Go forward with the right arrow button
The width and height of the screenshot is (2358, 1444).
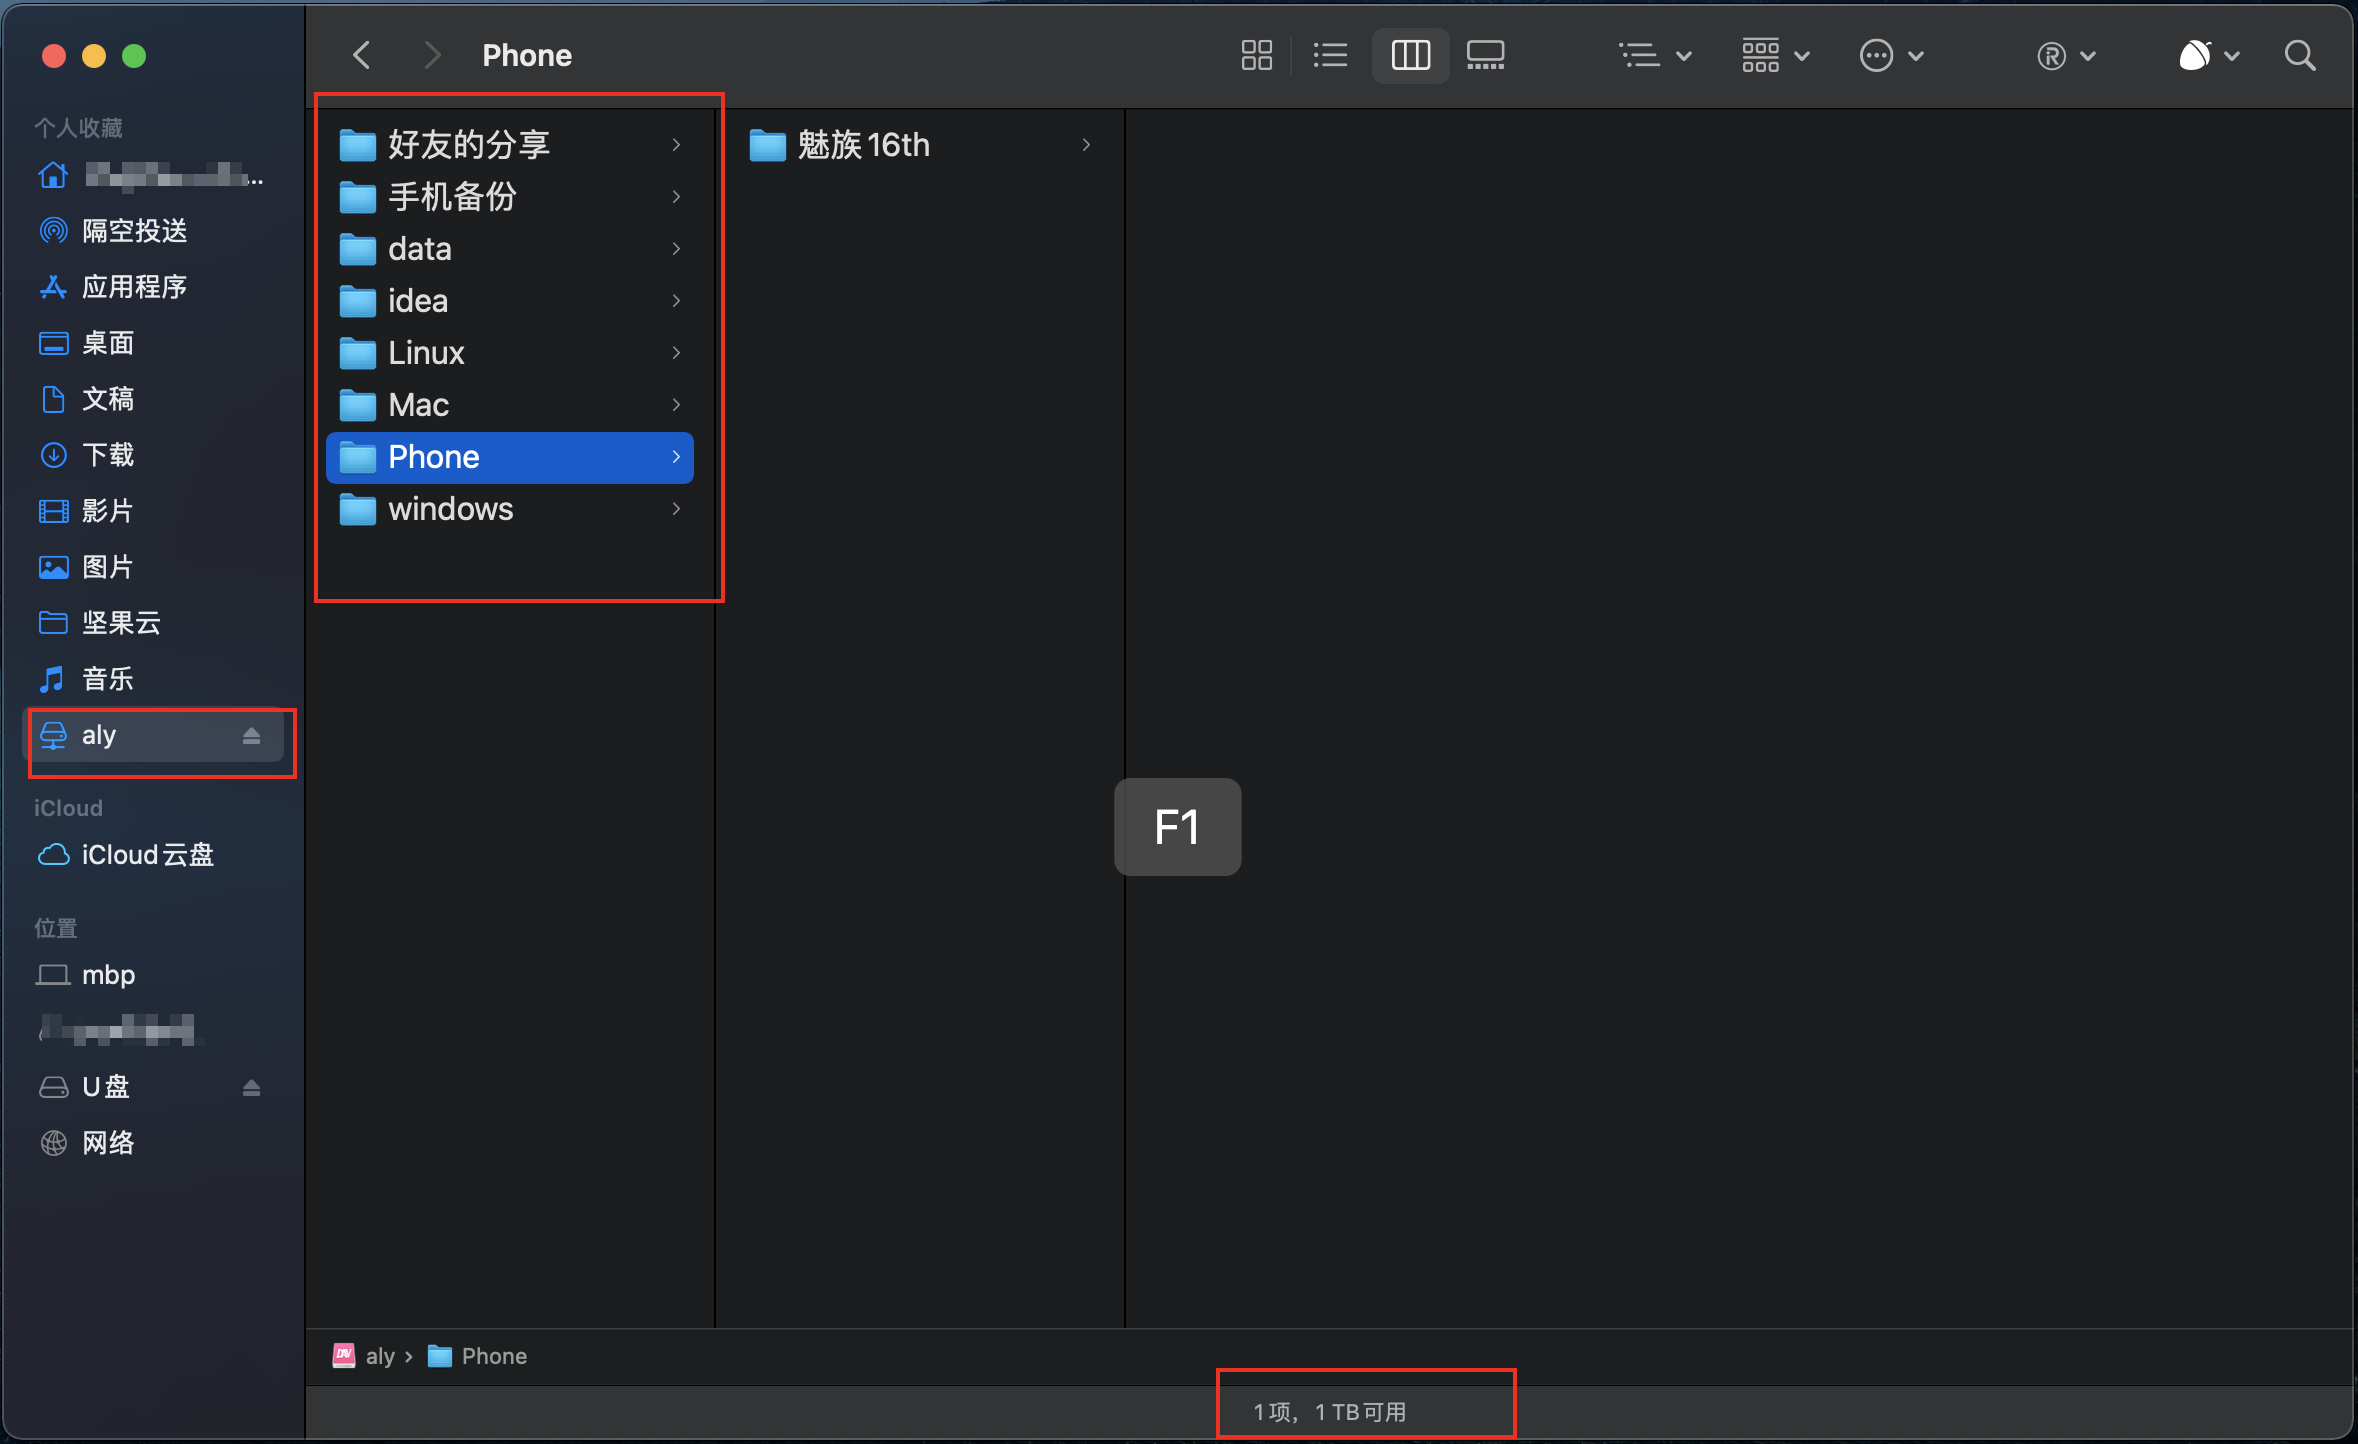pyautogui.click(x=432, y=55)
